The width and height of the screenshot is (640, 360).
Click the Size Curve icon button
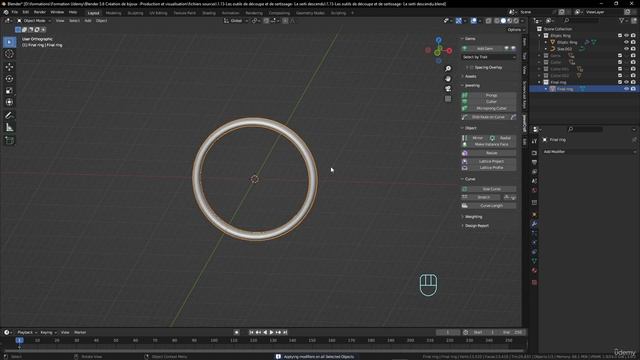[x=464, y=189]
